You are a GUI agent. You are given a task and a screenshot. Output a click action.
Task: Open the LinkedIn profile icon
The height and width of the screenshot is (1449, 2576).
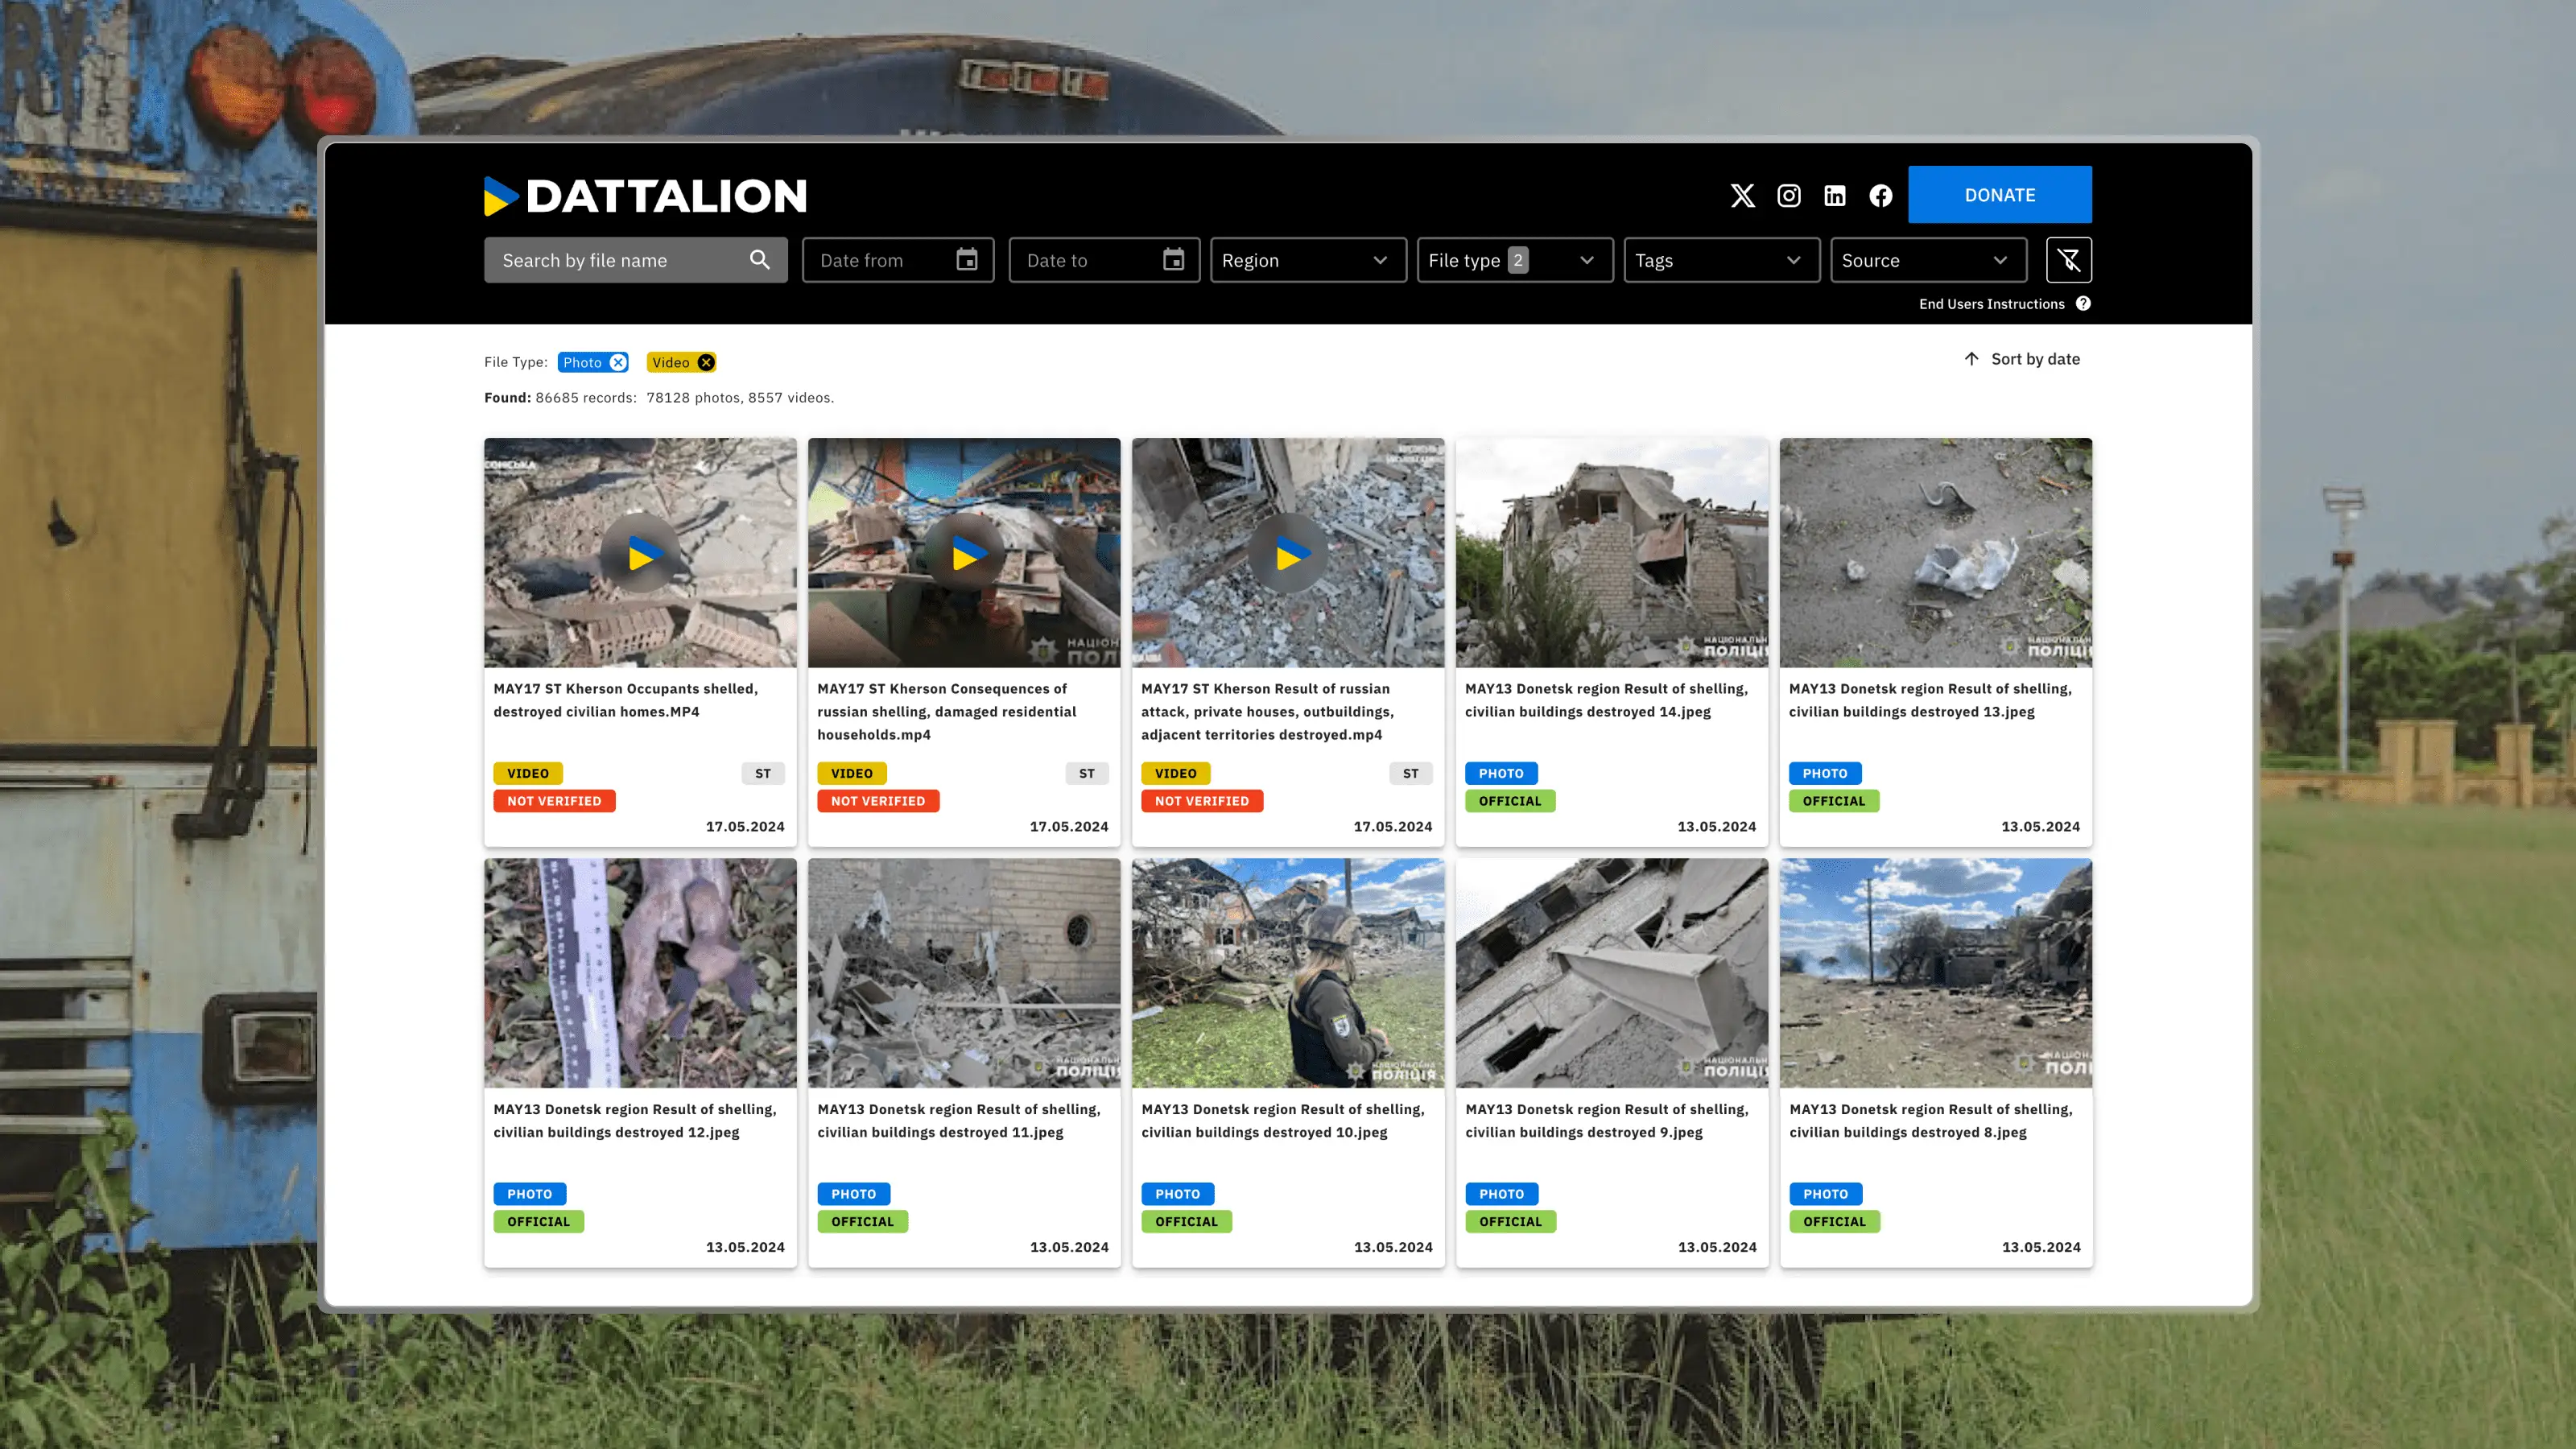point(1835,195)
